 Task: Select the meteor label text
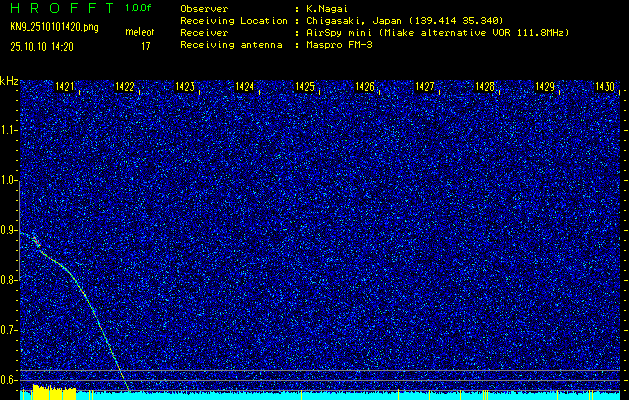coord(139,33)
